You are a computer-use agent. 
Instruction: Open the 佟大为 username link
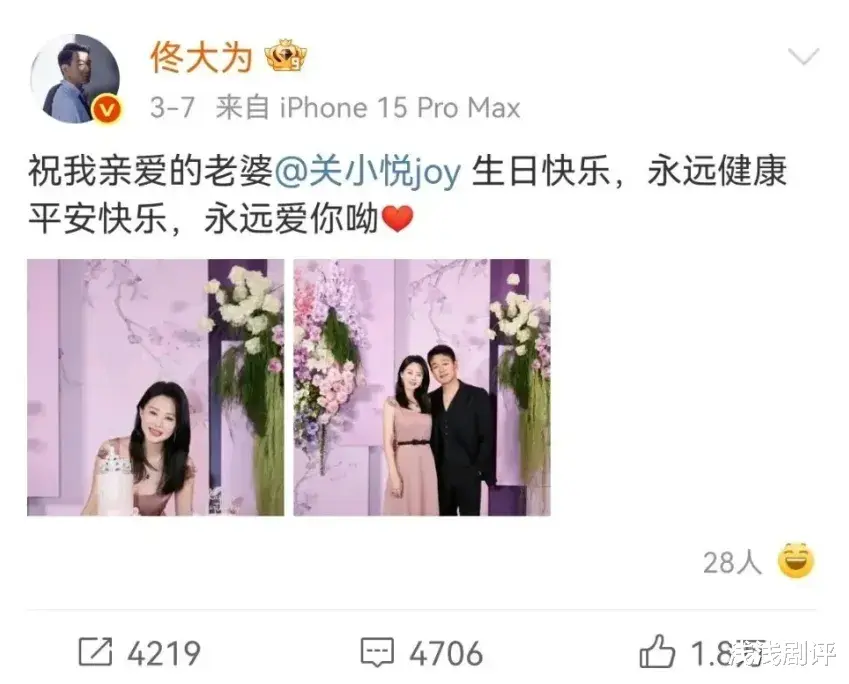click(x=201, y=57)
